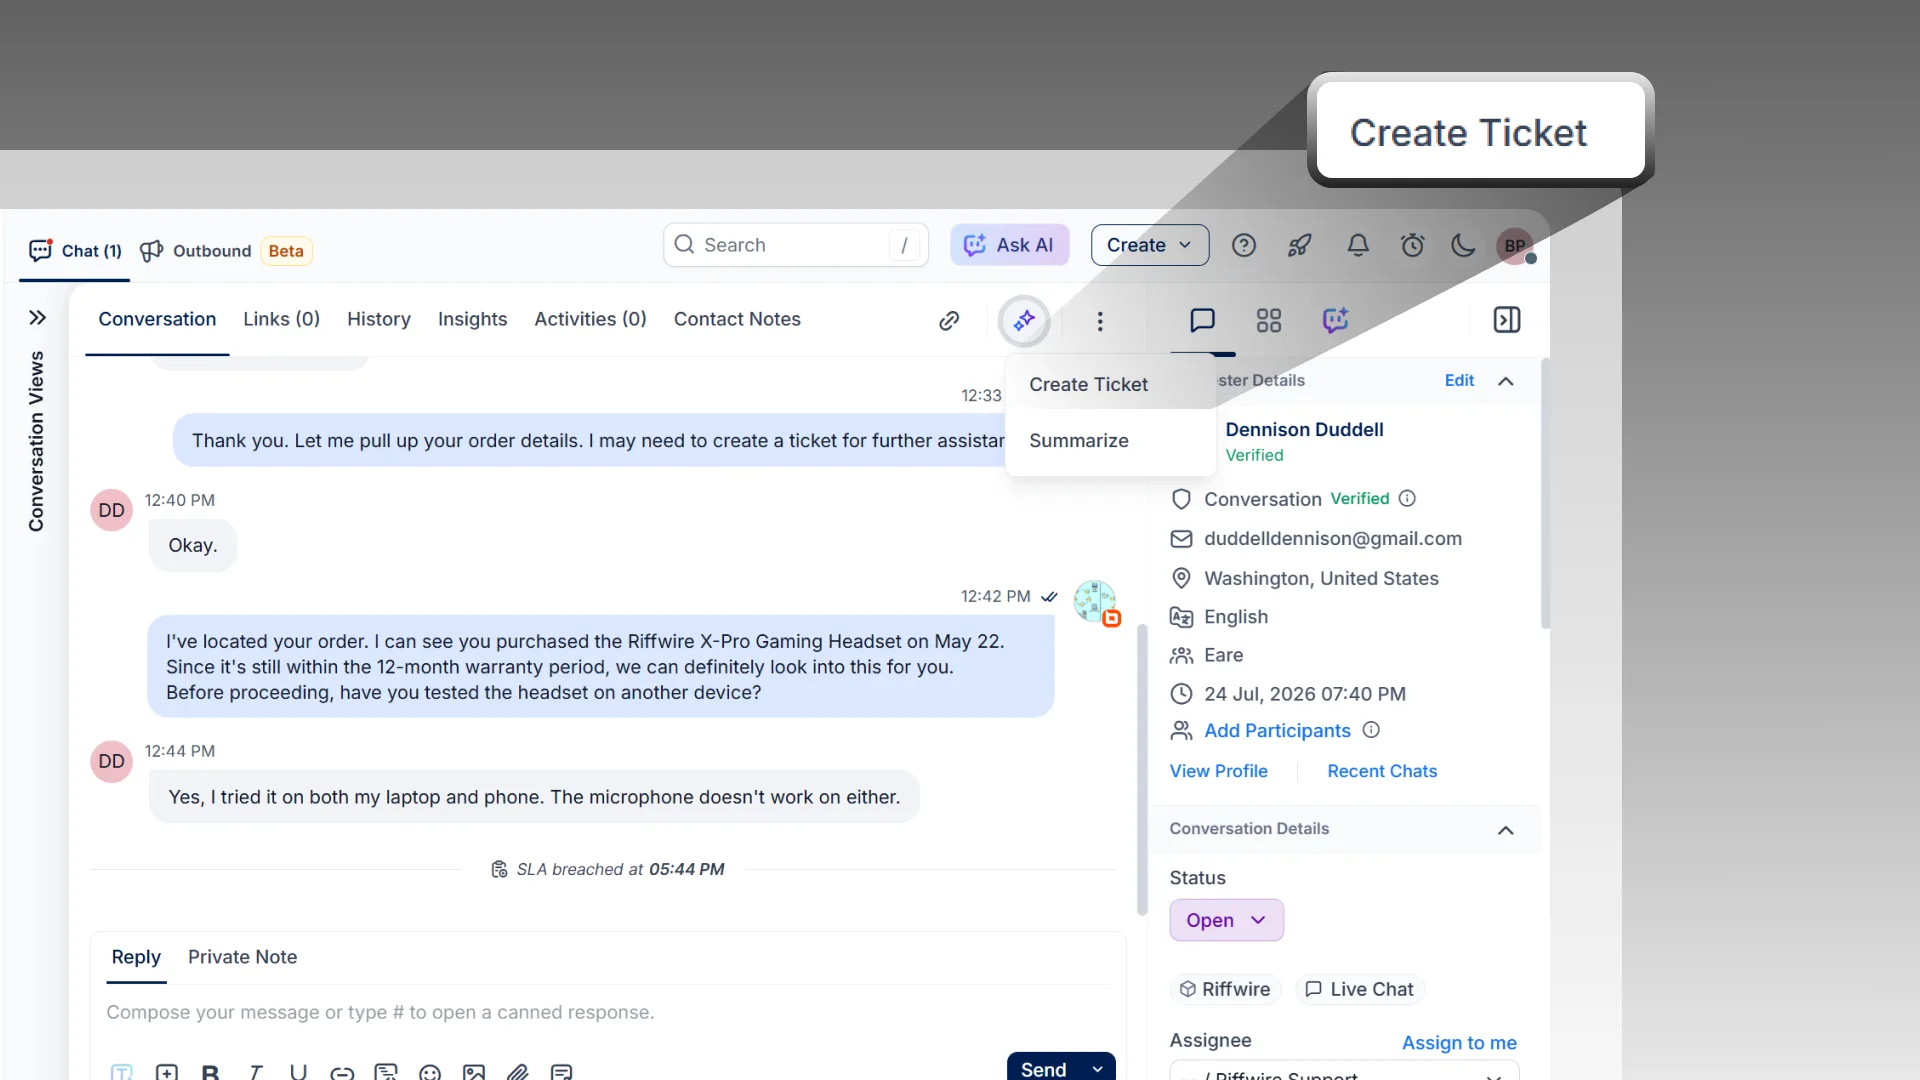The width and height of the screenshot is (1920, 1080).
Task: Click the Riffwire brand tag
Action: tap(1225, 989)
